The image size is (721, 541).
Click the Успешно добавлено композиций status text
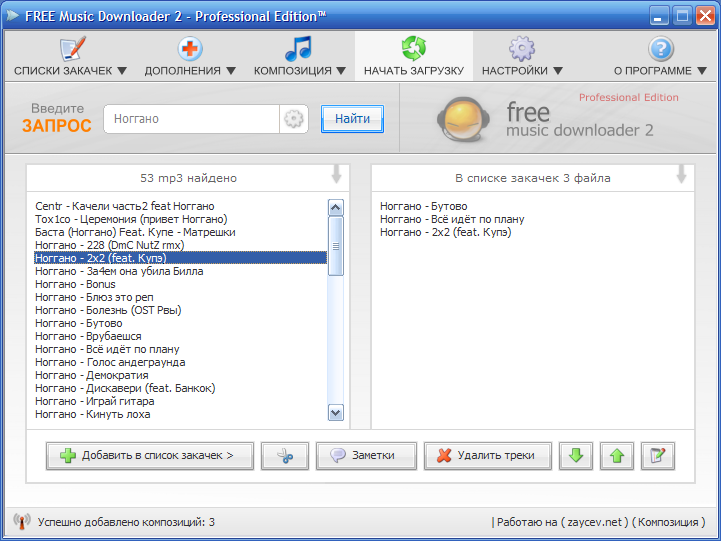pyautogui.click(x=126, y=522)
